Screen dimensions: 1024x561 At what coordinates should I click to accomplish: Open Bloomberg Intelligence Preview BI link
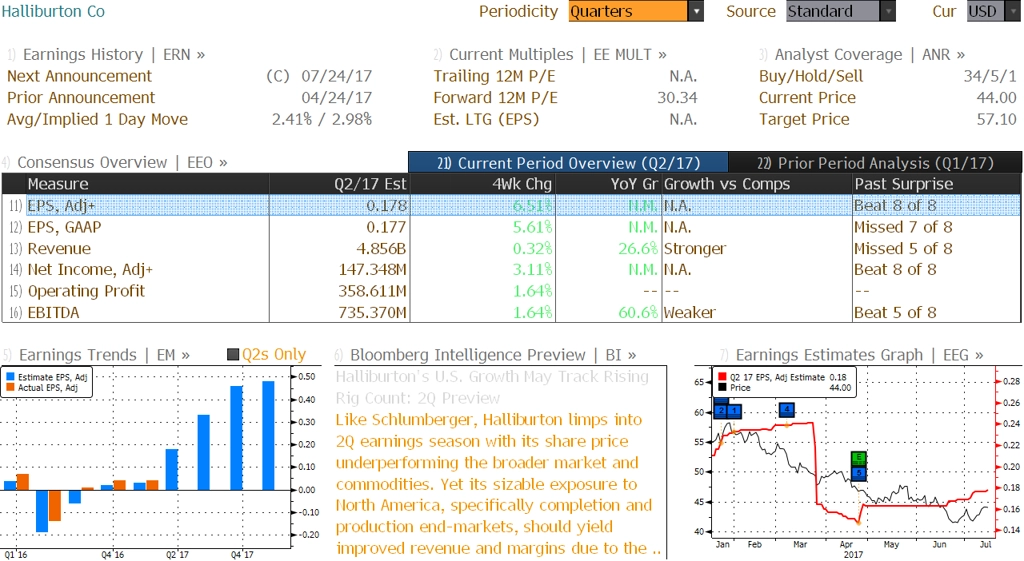coord(485,355)
